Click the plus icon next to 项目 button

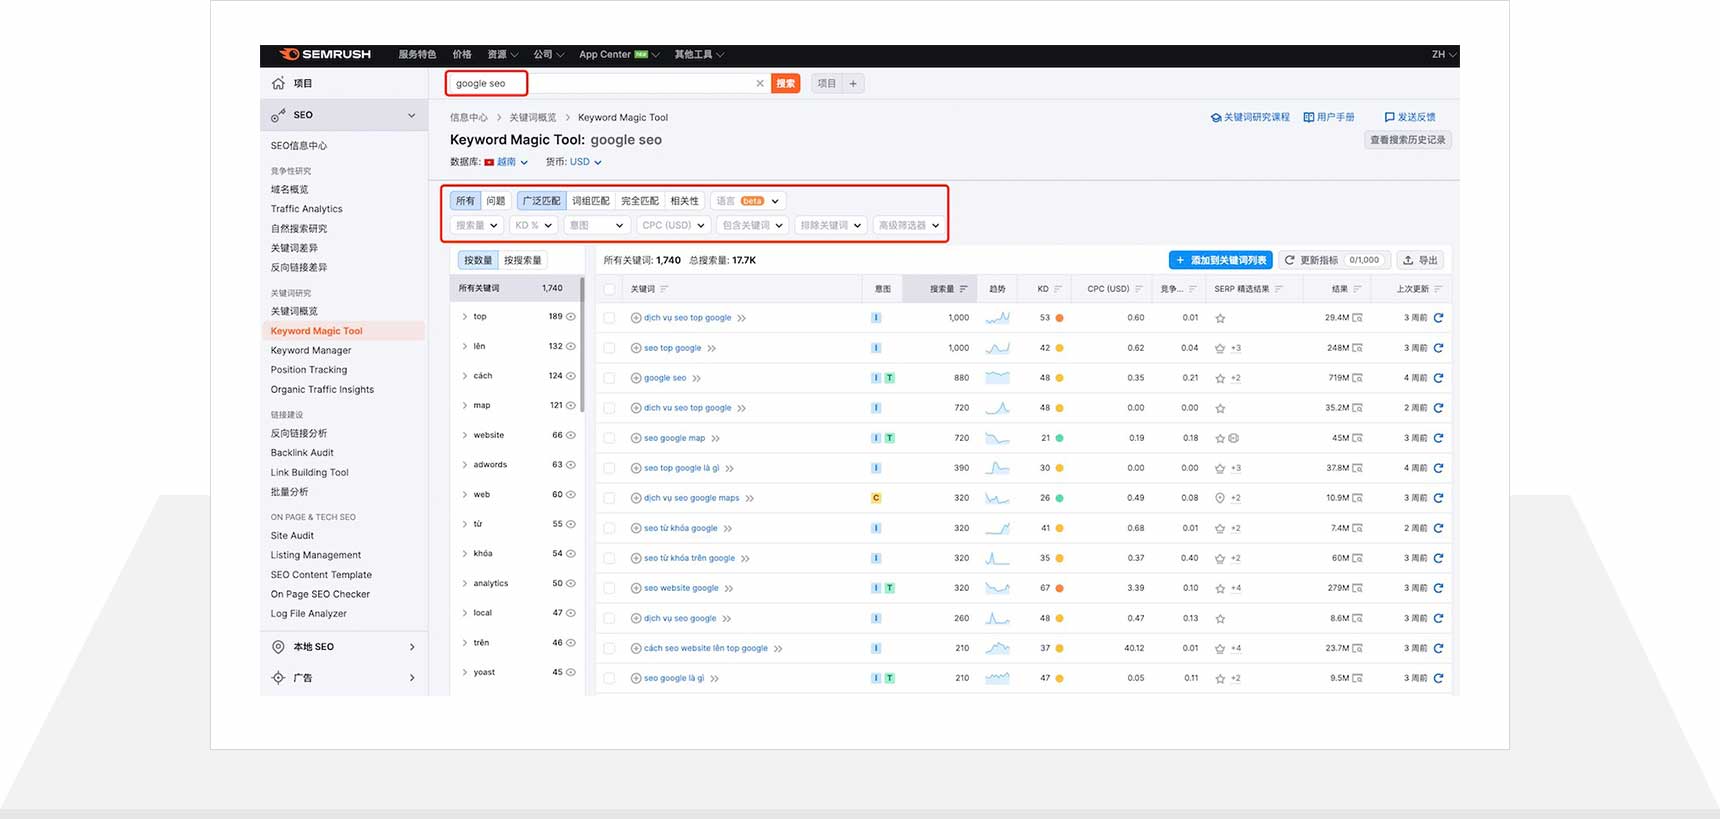point(853,84)
